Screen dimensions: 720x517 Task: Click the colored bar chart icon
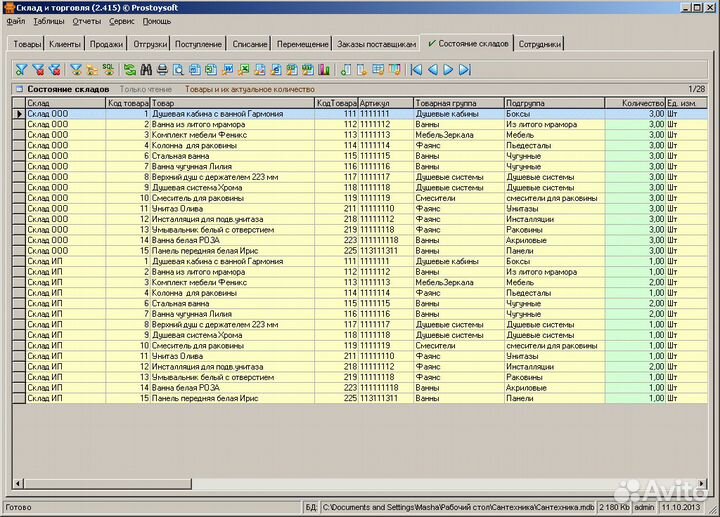pos(323,70)
